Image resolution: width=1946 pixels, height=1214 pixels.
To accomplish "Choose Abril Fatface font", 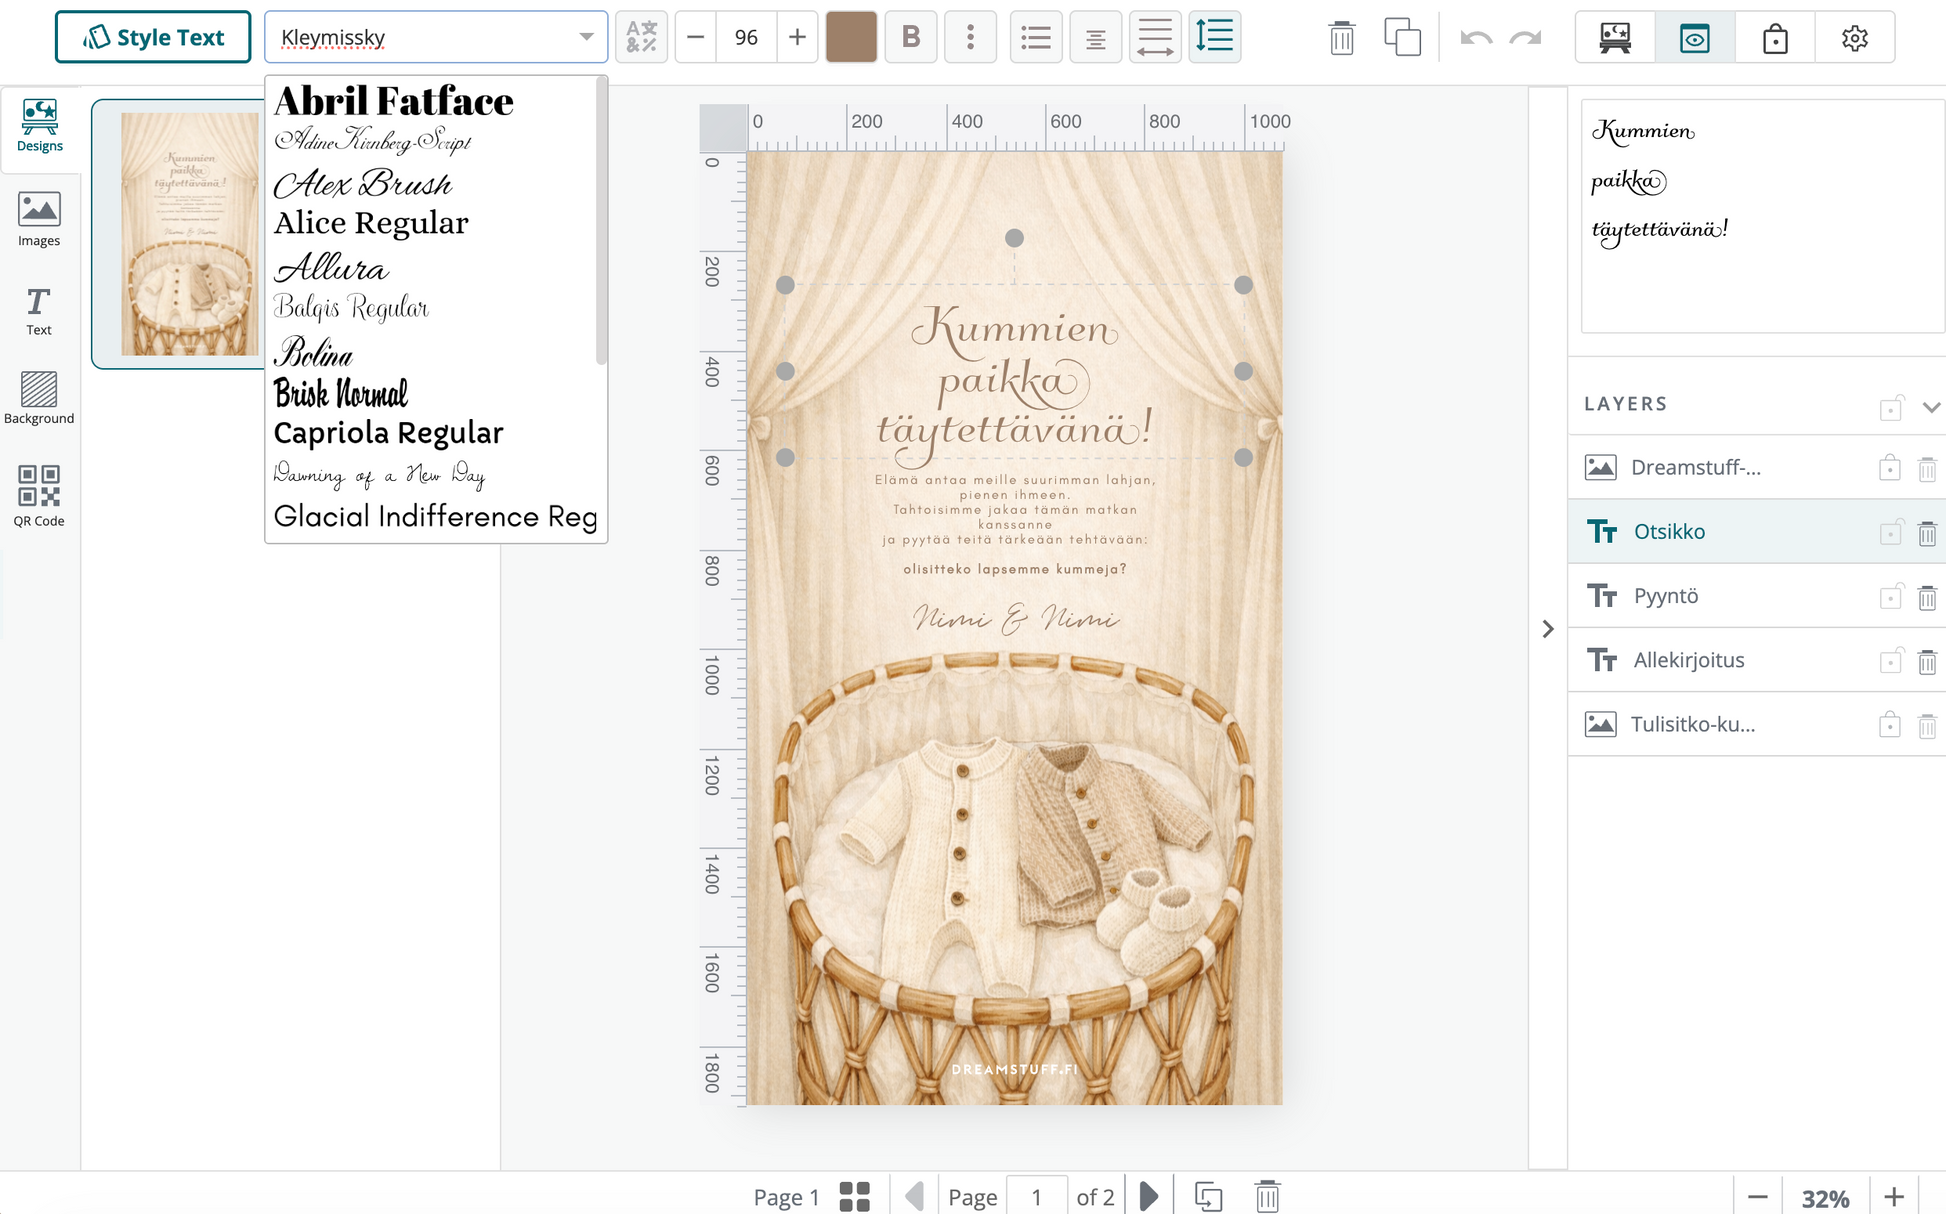I will coord(394,101).
